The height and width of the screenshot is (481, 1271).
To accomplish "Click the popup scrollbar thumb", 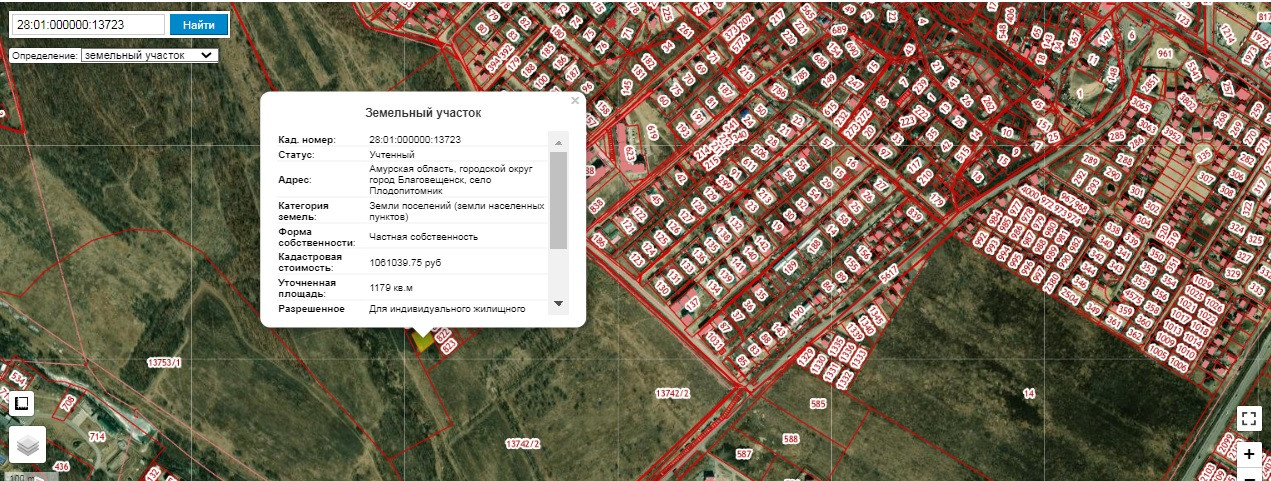I will click(x=558, y=200).
